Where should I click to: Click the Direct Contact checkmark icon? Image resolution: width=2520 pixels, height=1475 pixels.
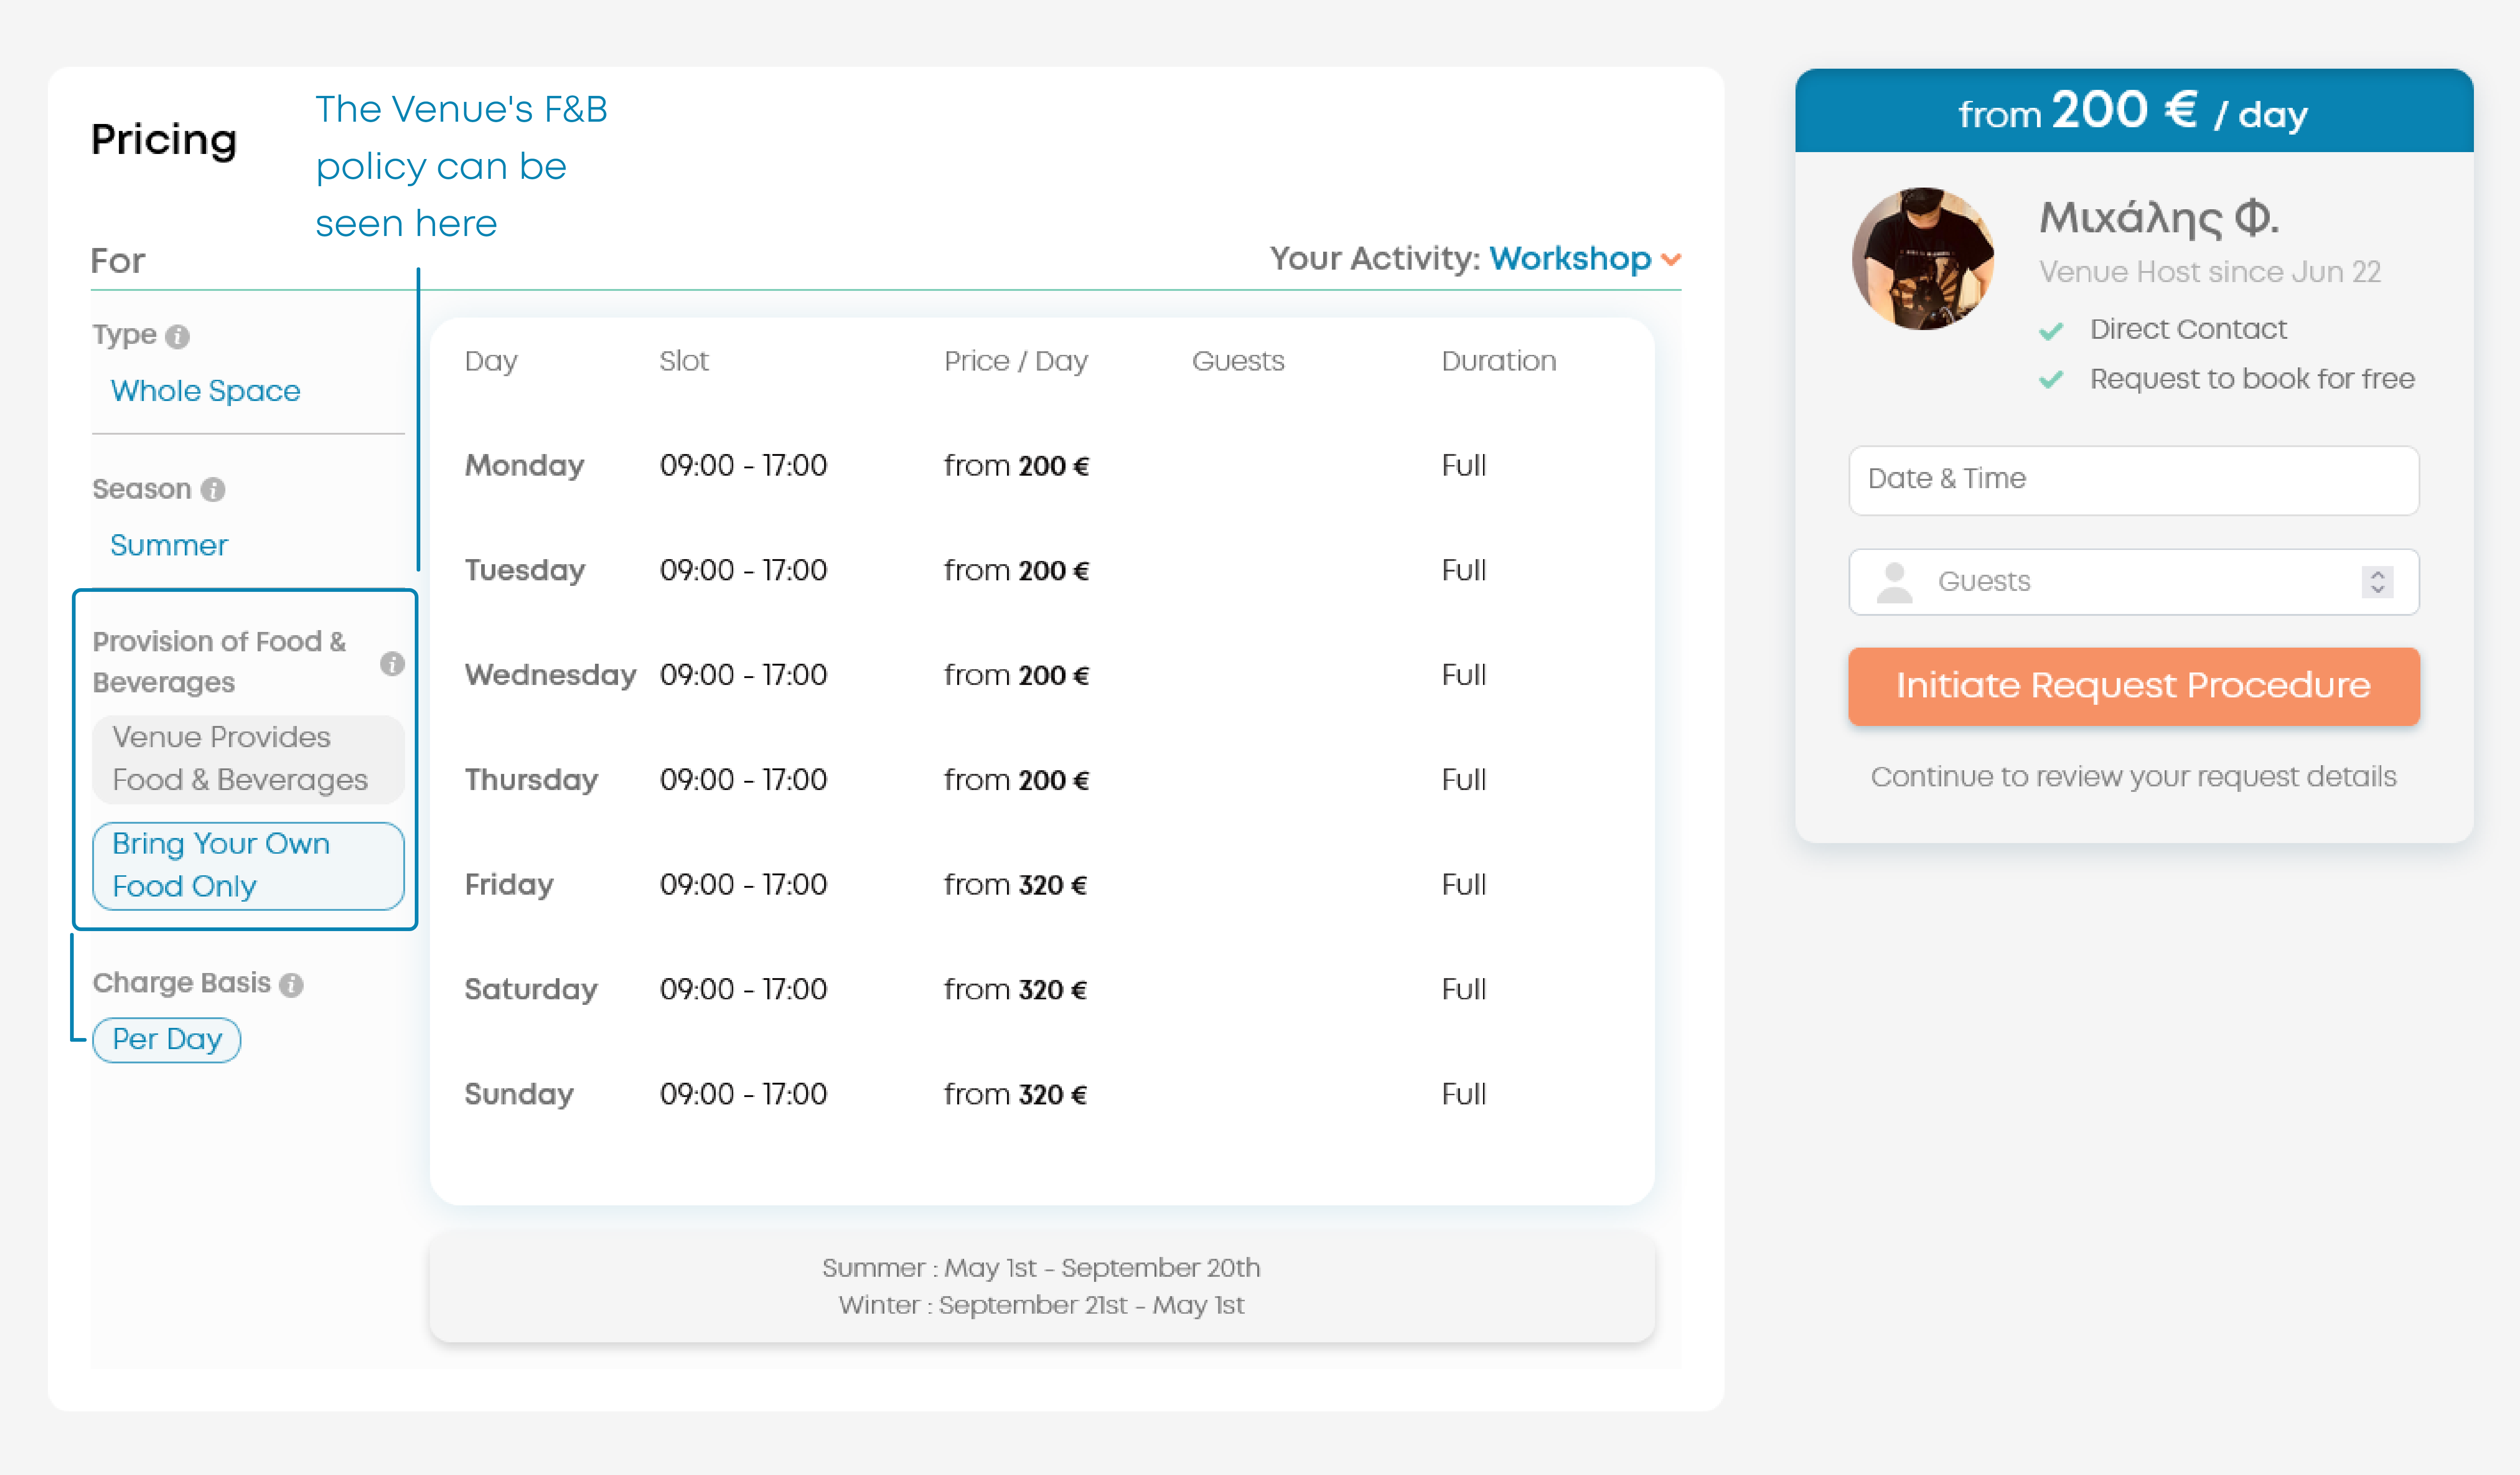(x=2051, y=331)
